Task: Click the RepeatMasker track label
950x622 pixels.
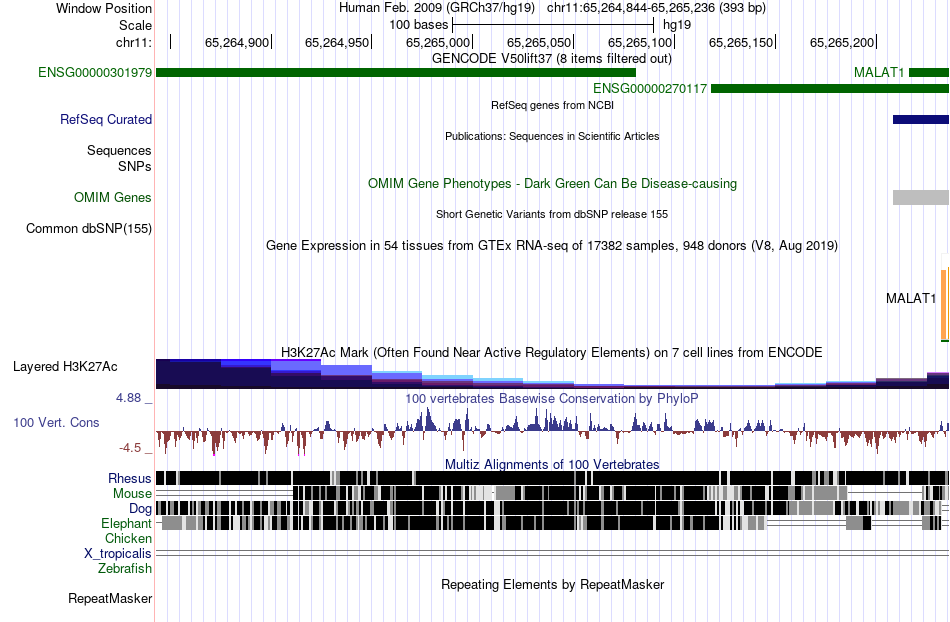Action: point(110,598)
